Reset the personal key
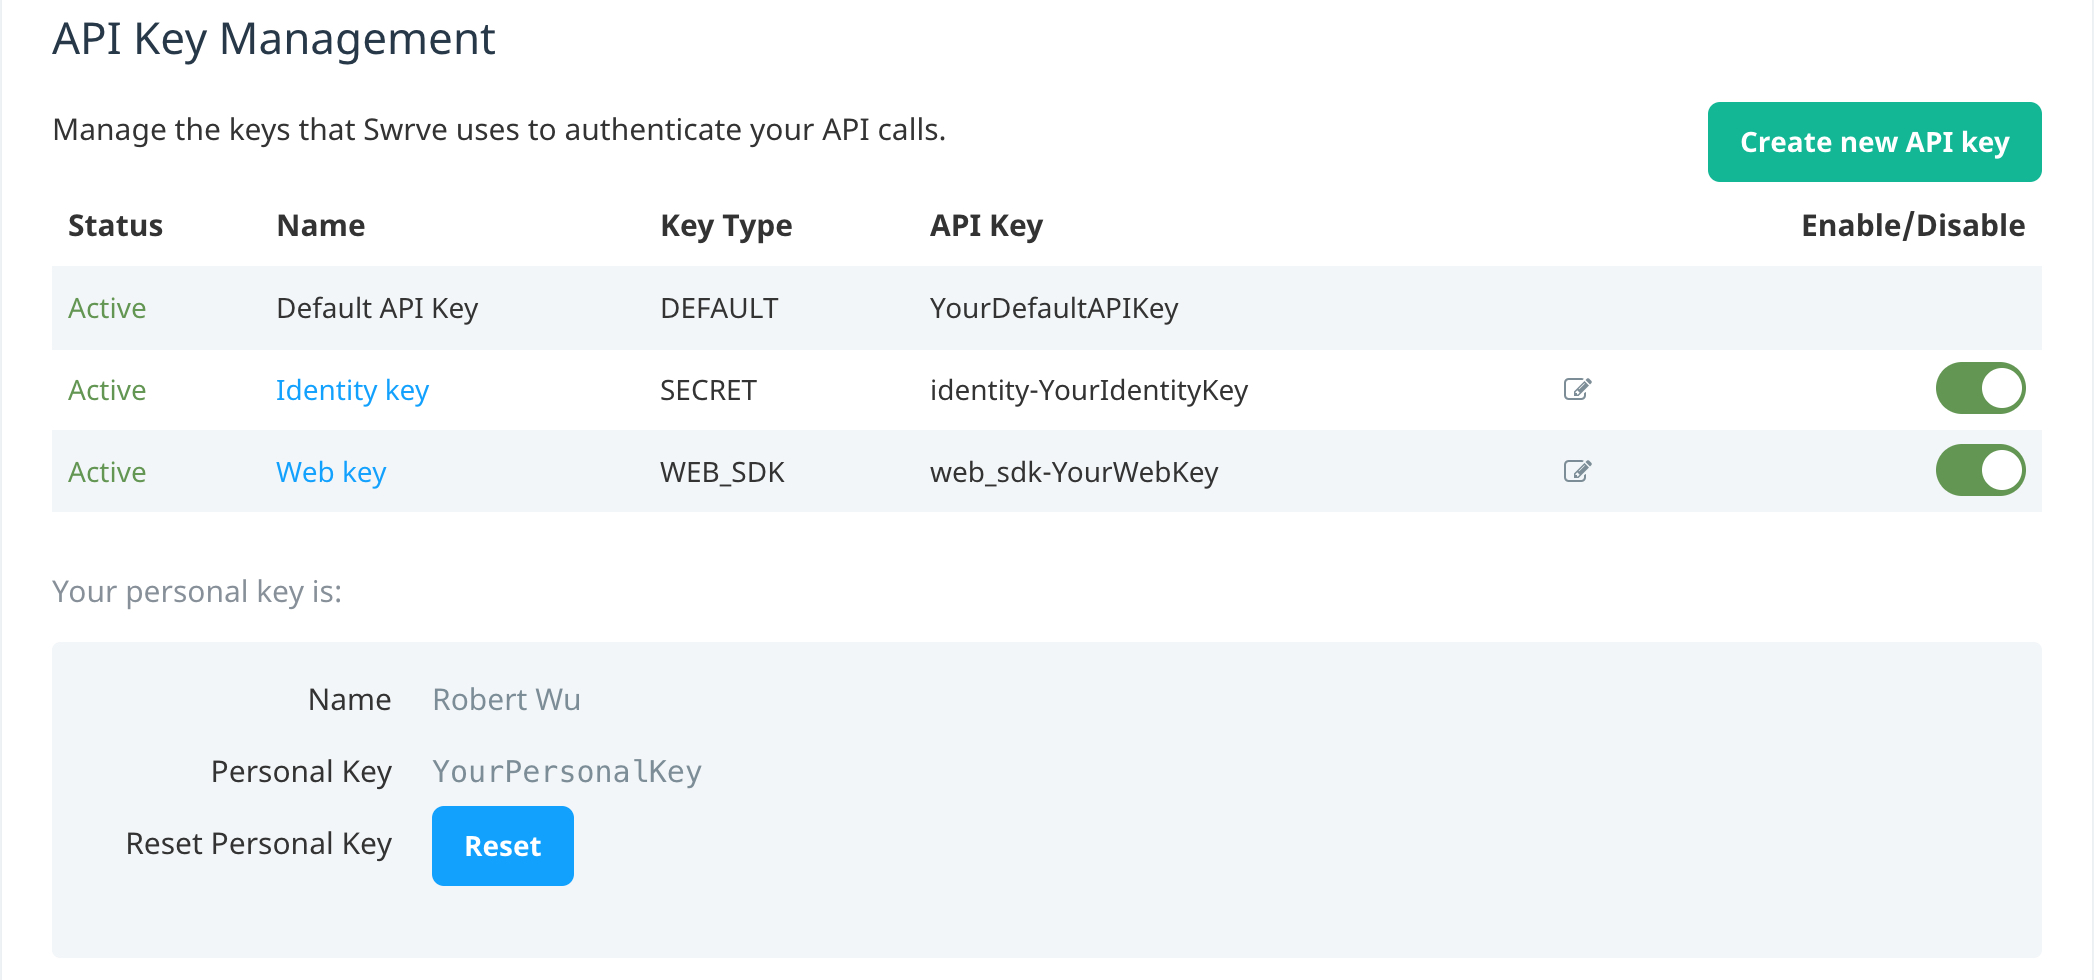The height and width of the screenshot is (980, 2094). click(502, 845)
